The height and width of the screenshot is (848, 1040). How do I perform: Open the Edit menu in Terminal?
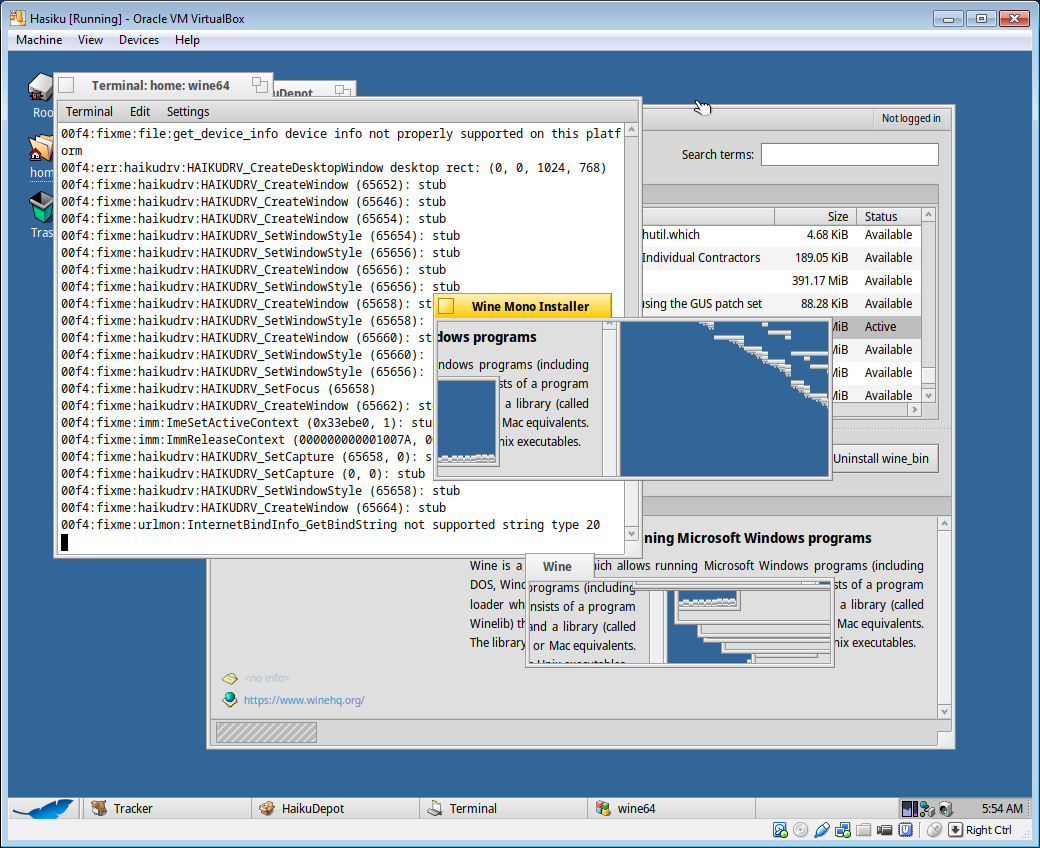coord(140,111)
